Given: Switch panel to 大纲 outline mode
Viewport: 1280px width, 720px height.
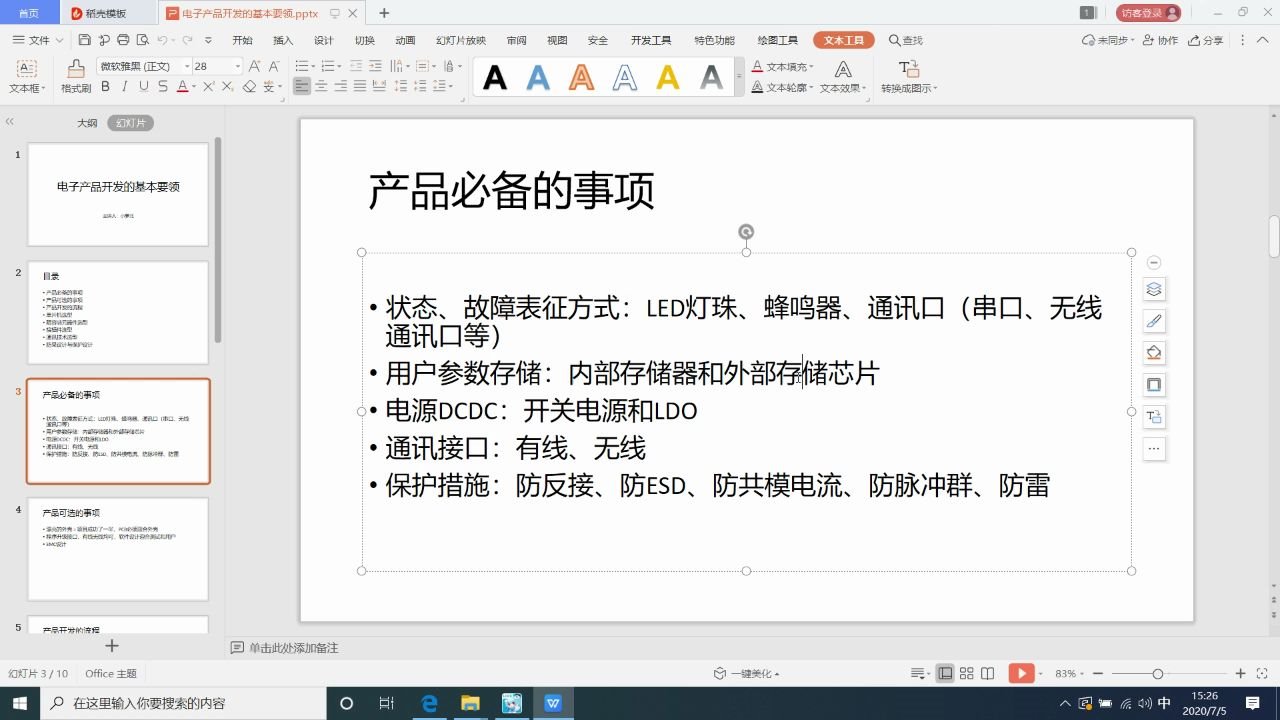Looking at the screenshot, I should [x=87, y=123].
